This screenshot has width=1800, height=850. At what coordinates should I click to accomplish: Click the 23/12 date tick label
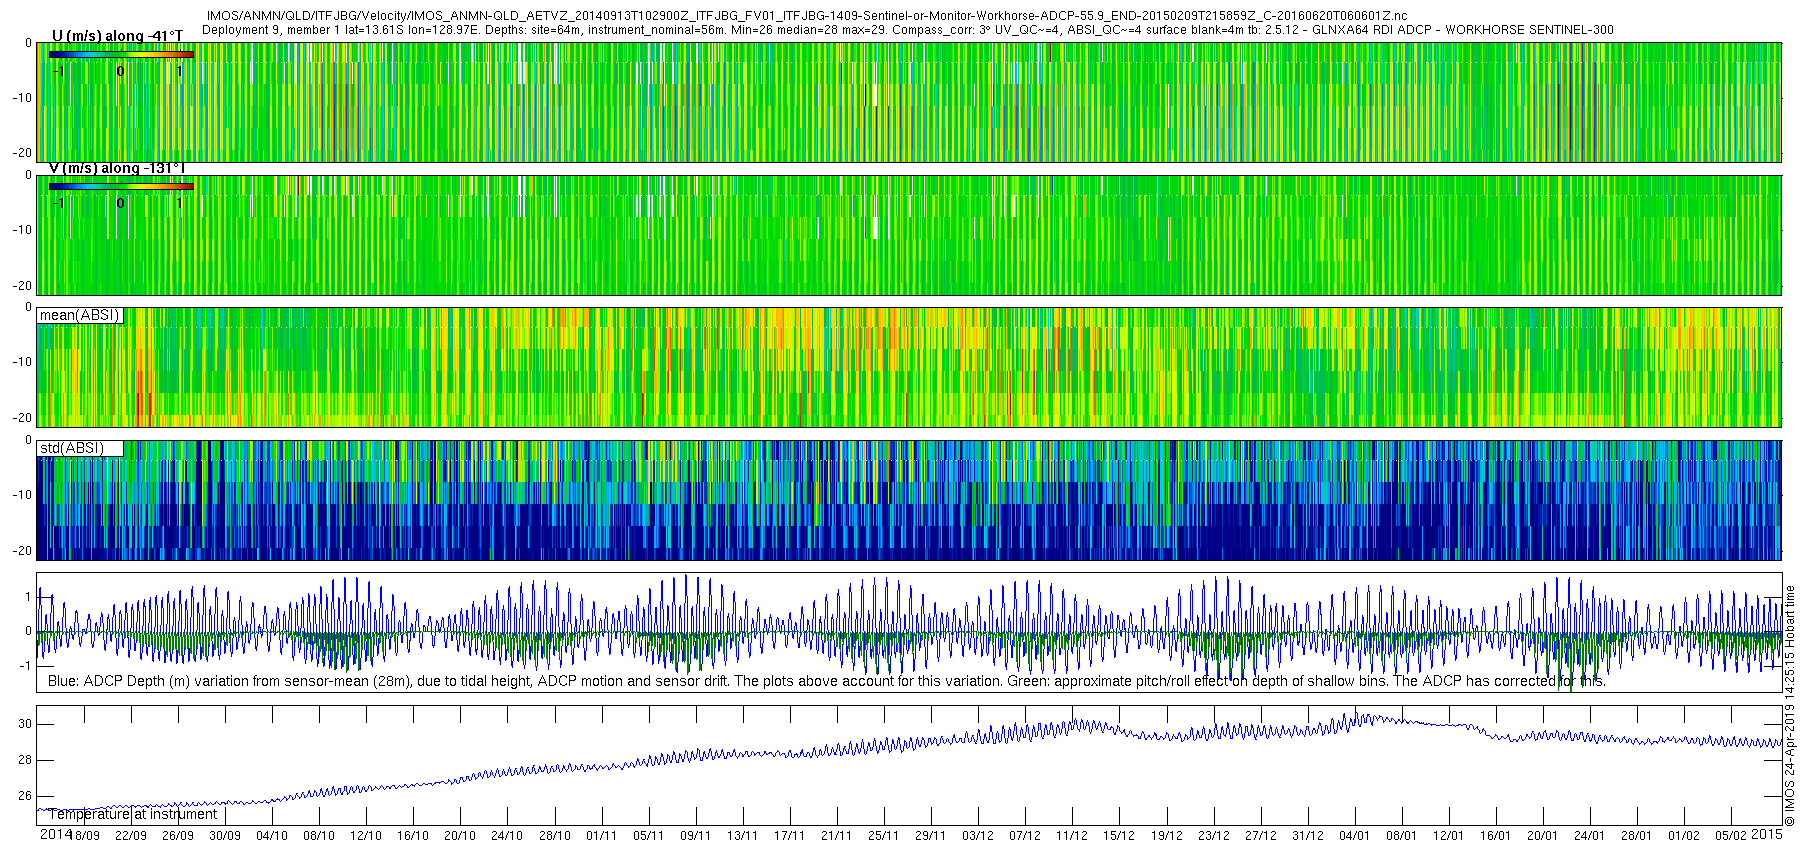point(1213,836)
